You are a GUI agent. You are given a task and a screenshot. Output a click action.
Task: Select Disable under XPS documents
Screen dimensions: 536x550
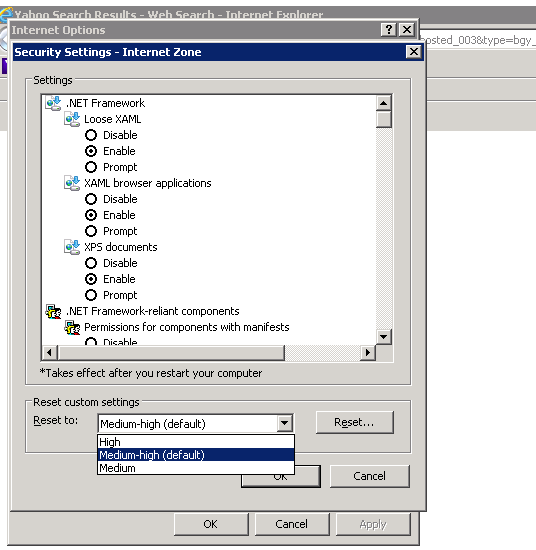pyautogui.click(x=91, y=263)
